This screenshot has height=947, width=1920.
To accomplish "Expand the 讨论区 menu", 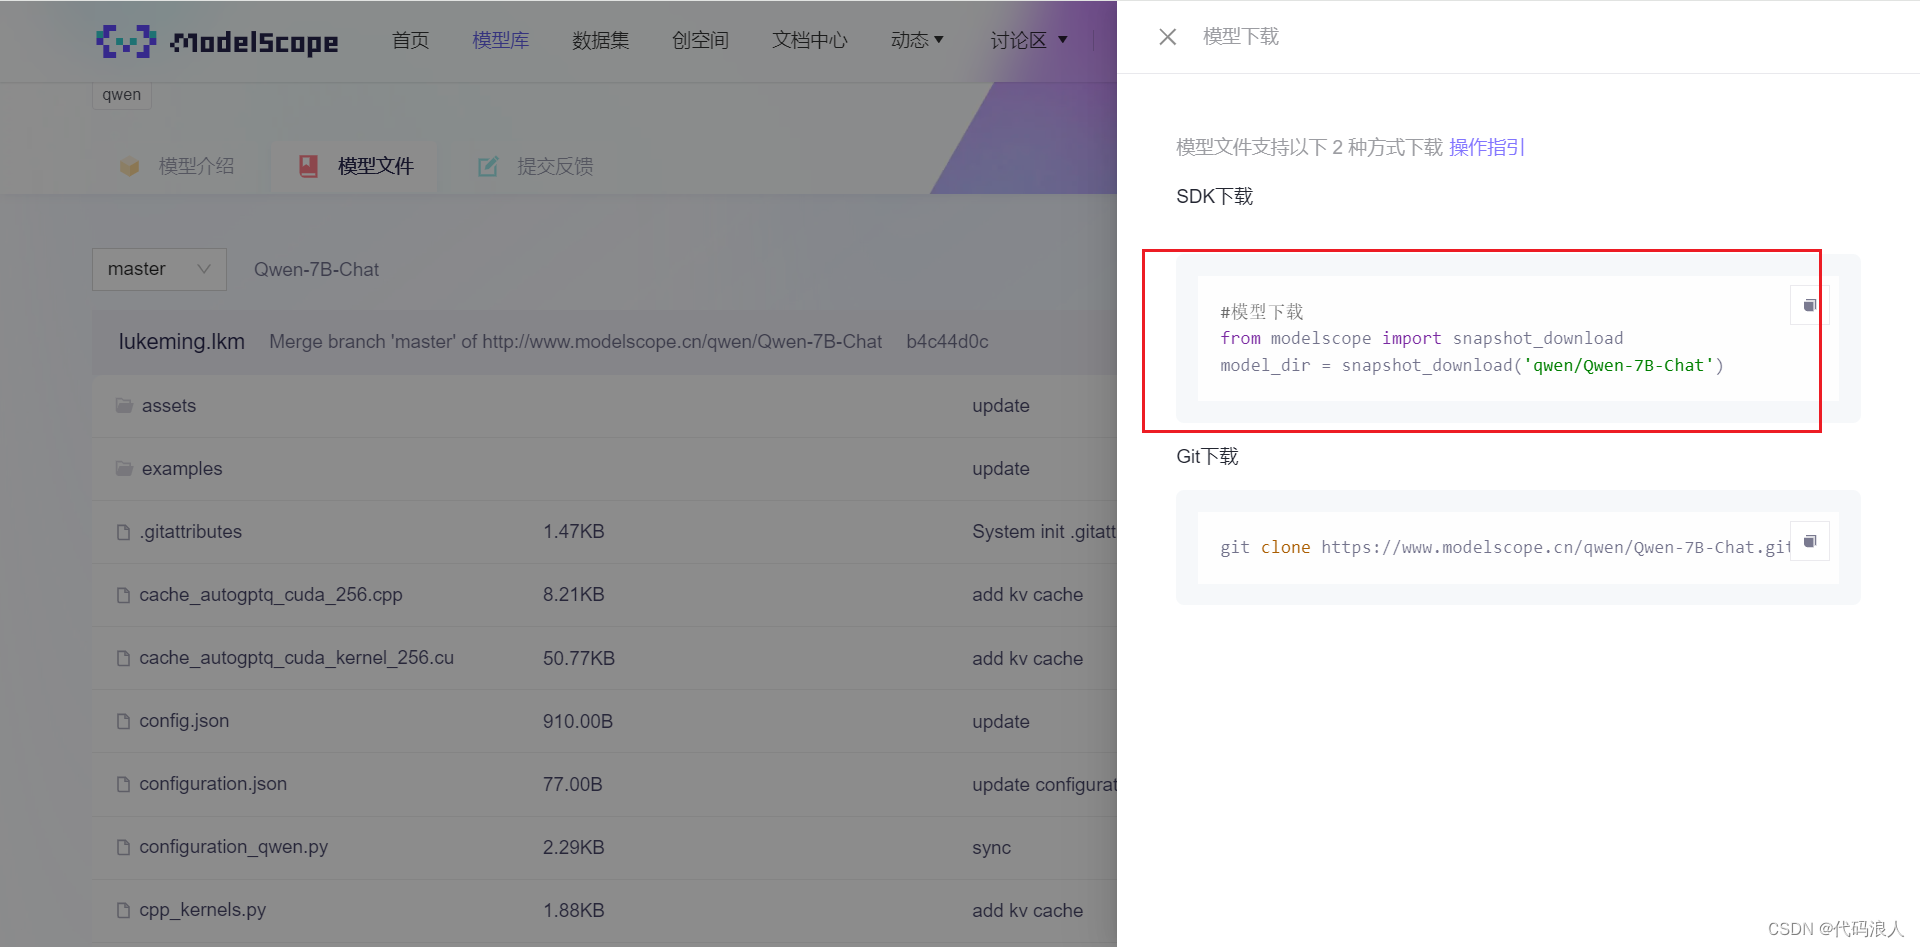I will pyautogui.click(x=1029, y=40).
